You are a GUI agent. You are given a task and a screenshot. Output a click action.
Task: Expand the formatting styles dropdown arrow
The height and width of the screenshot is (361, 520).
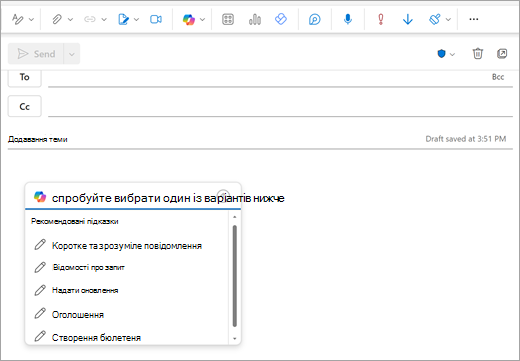31,20
